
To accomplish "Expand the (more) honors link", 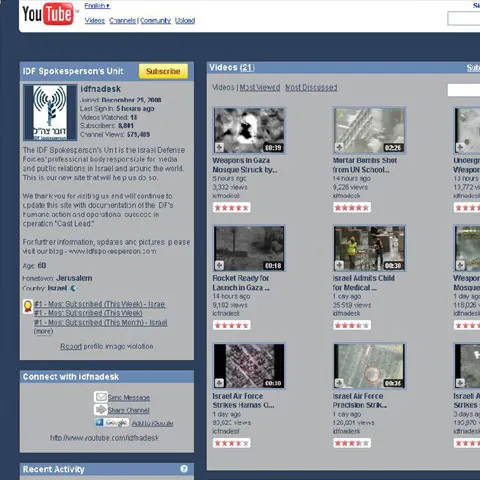I will 43,331.
